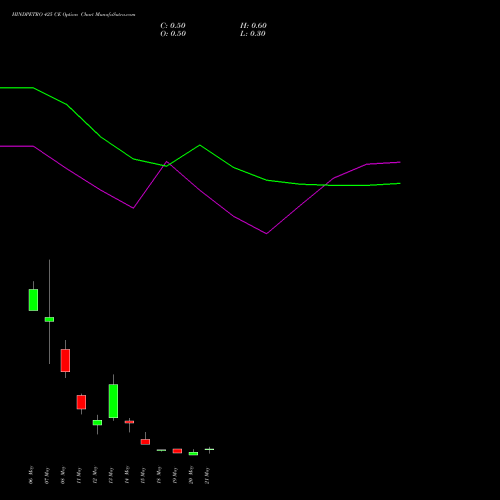Select the green candlestick for 20 May
The height and width of the screenshot is (500, 500).
(193, 453)
